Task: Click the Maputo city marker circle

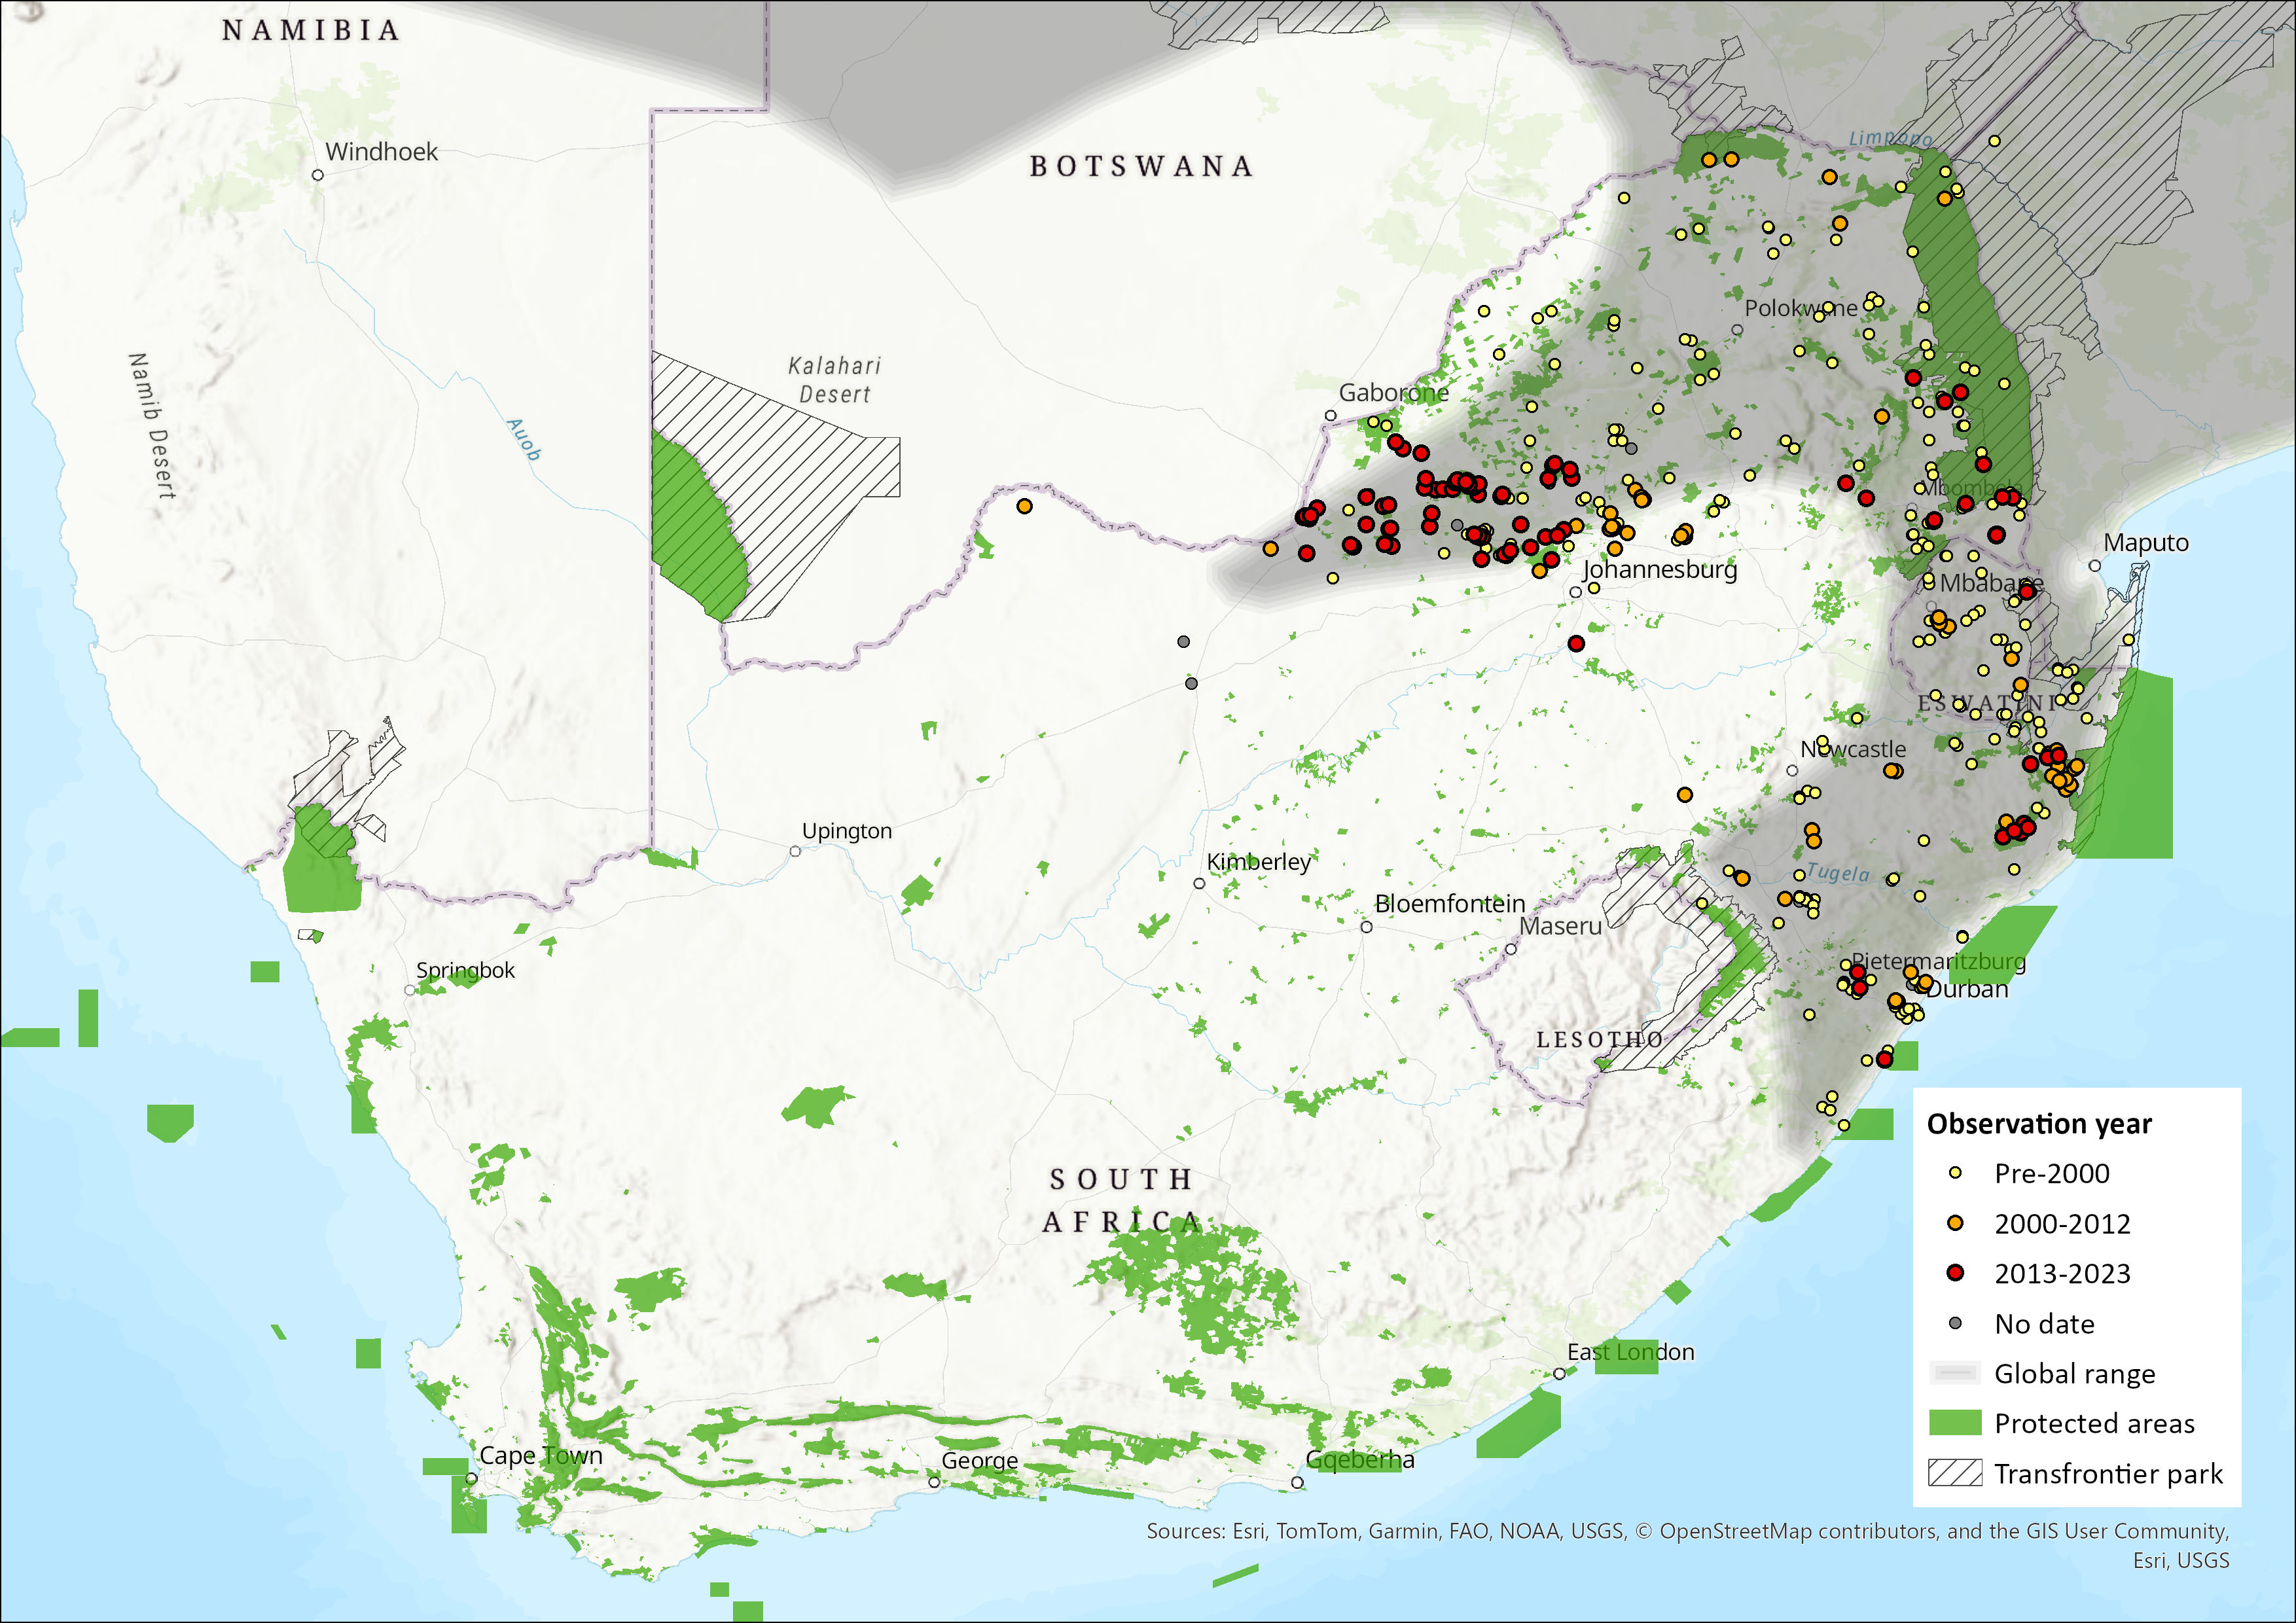Action: 2094,566
